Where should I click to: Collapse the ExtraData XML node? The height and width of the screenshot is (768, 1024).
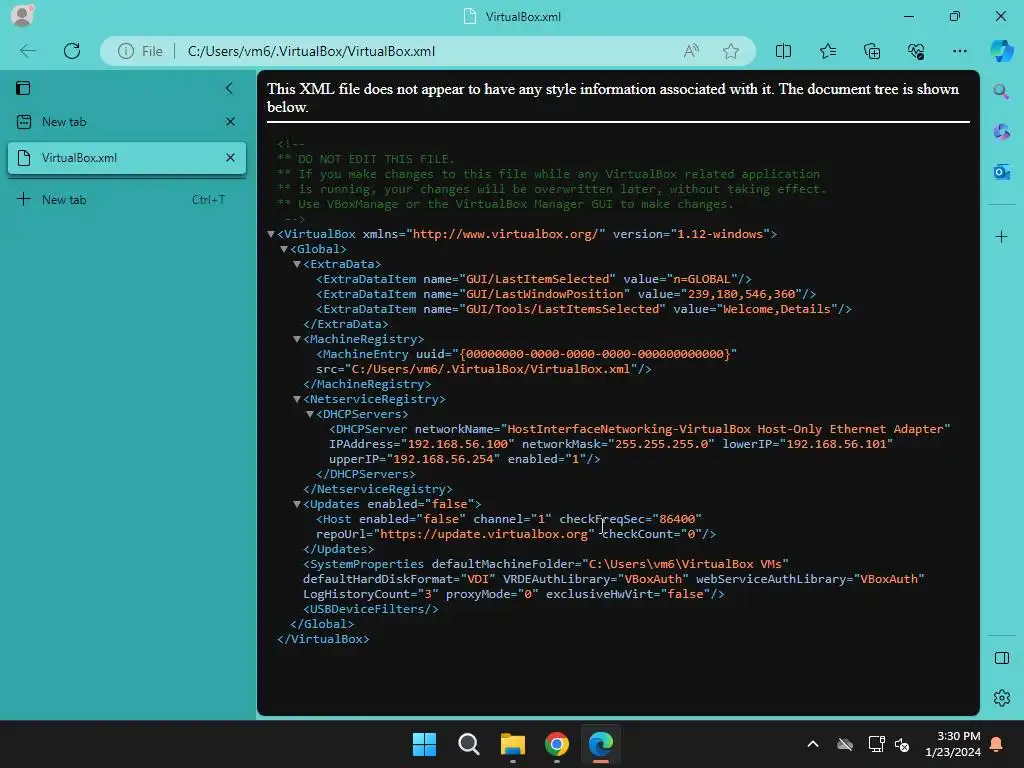click(297, 264)
